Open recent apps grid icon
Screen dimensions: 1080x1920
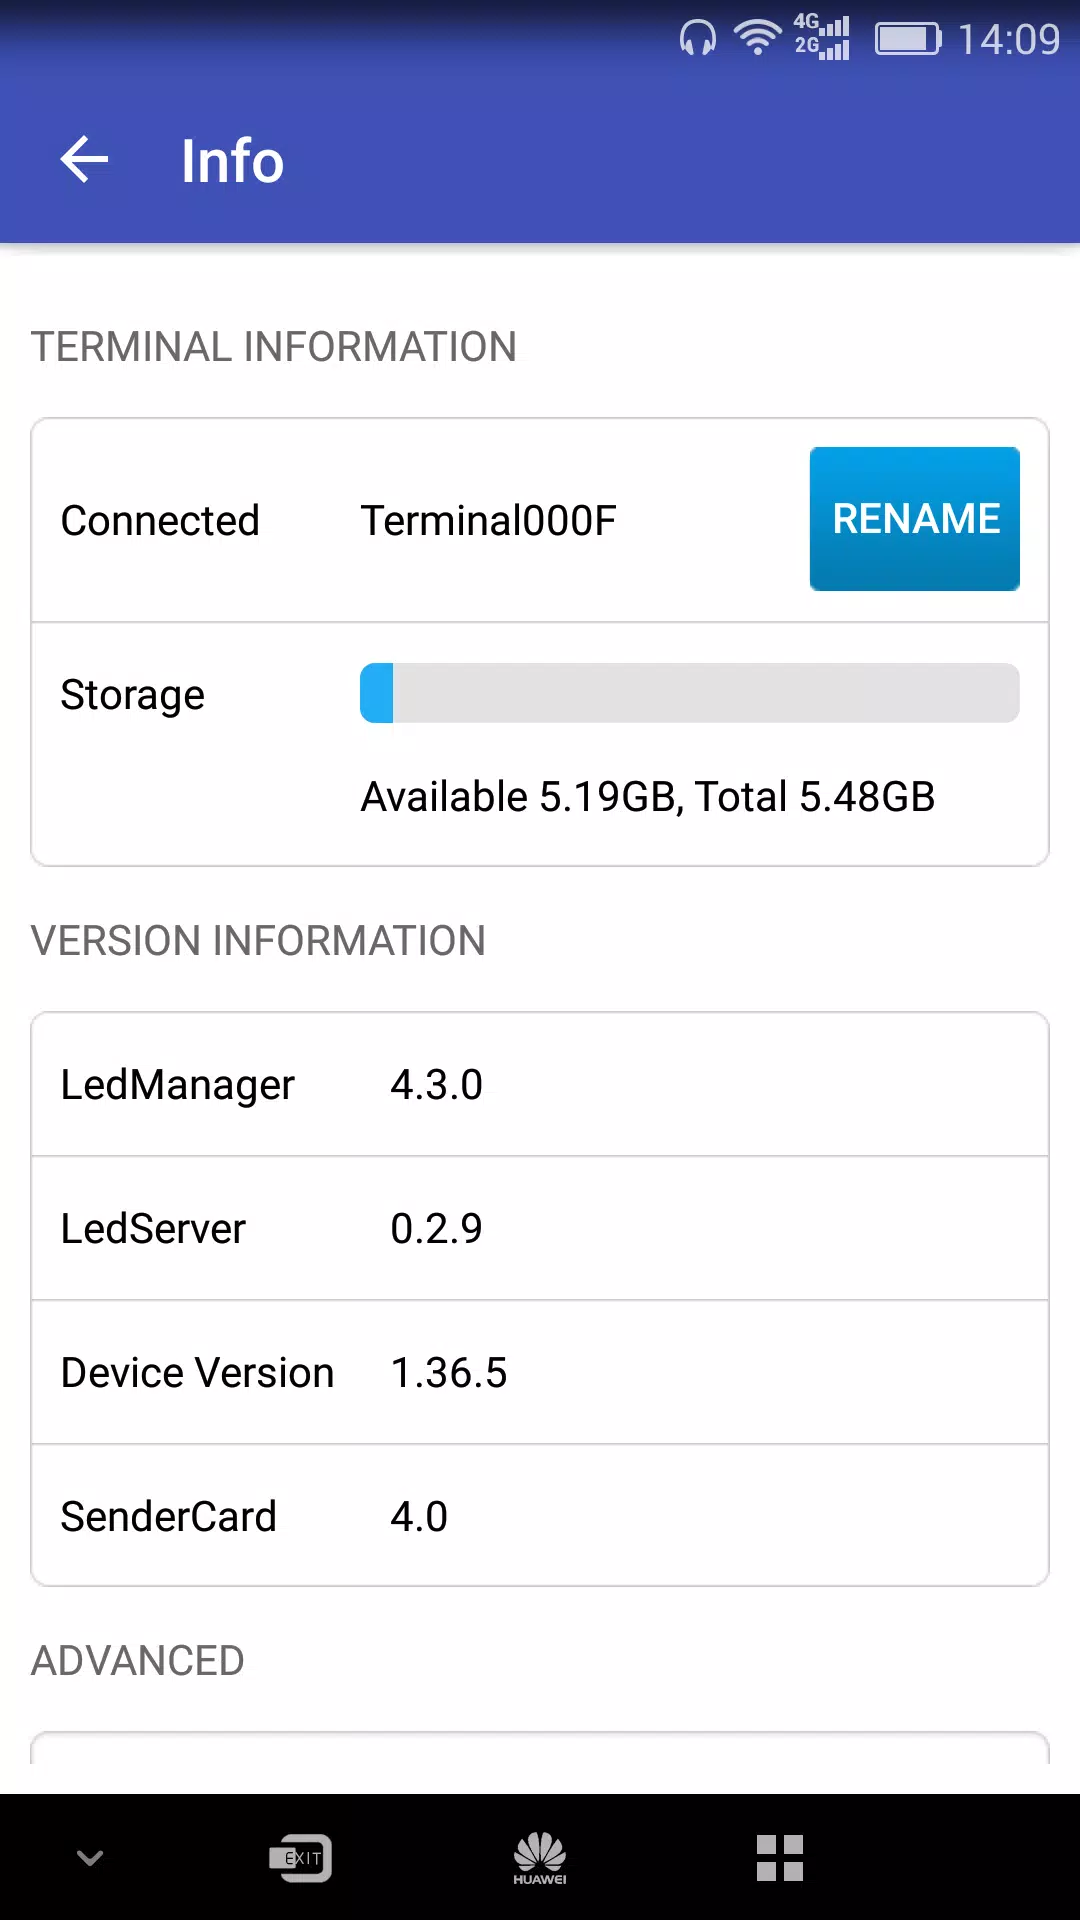(x=780, y=1858)
